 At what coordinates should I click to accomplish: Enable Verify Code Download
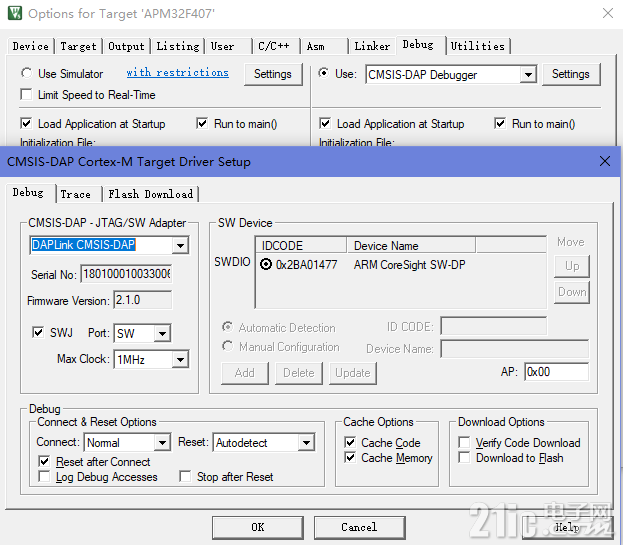(464, 442)
